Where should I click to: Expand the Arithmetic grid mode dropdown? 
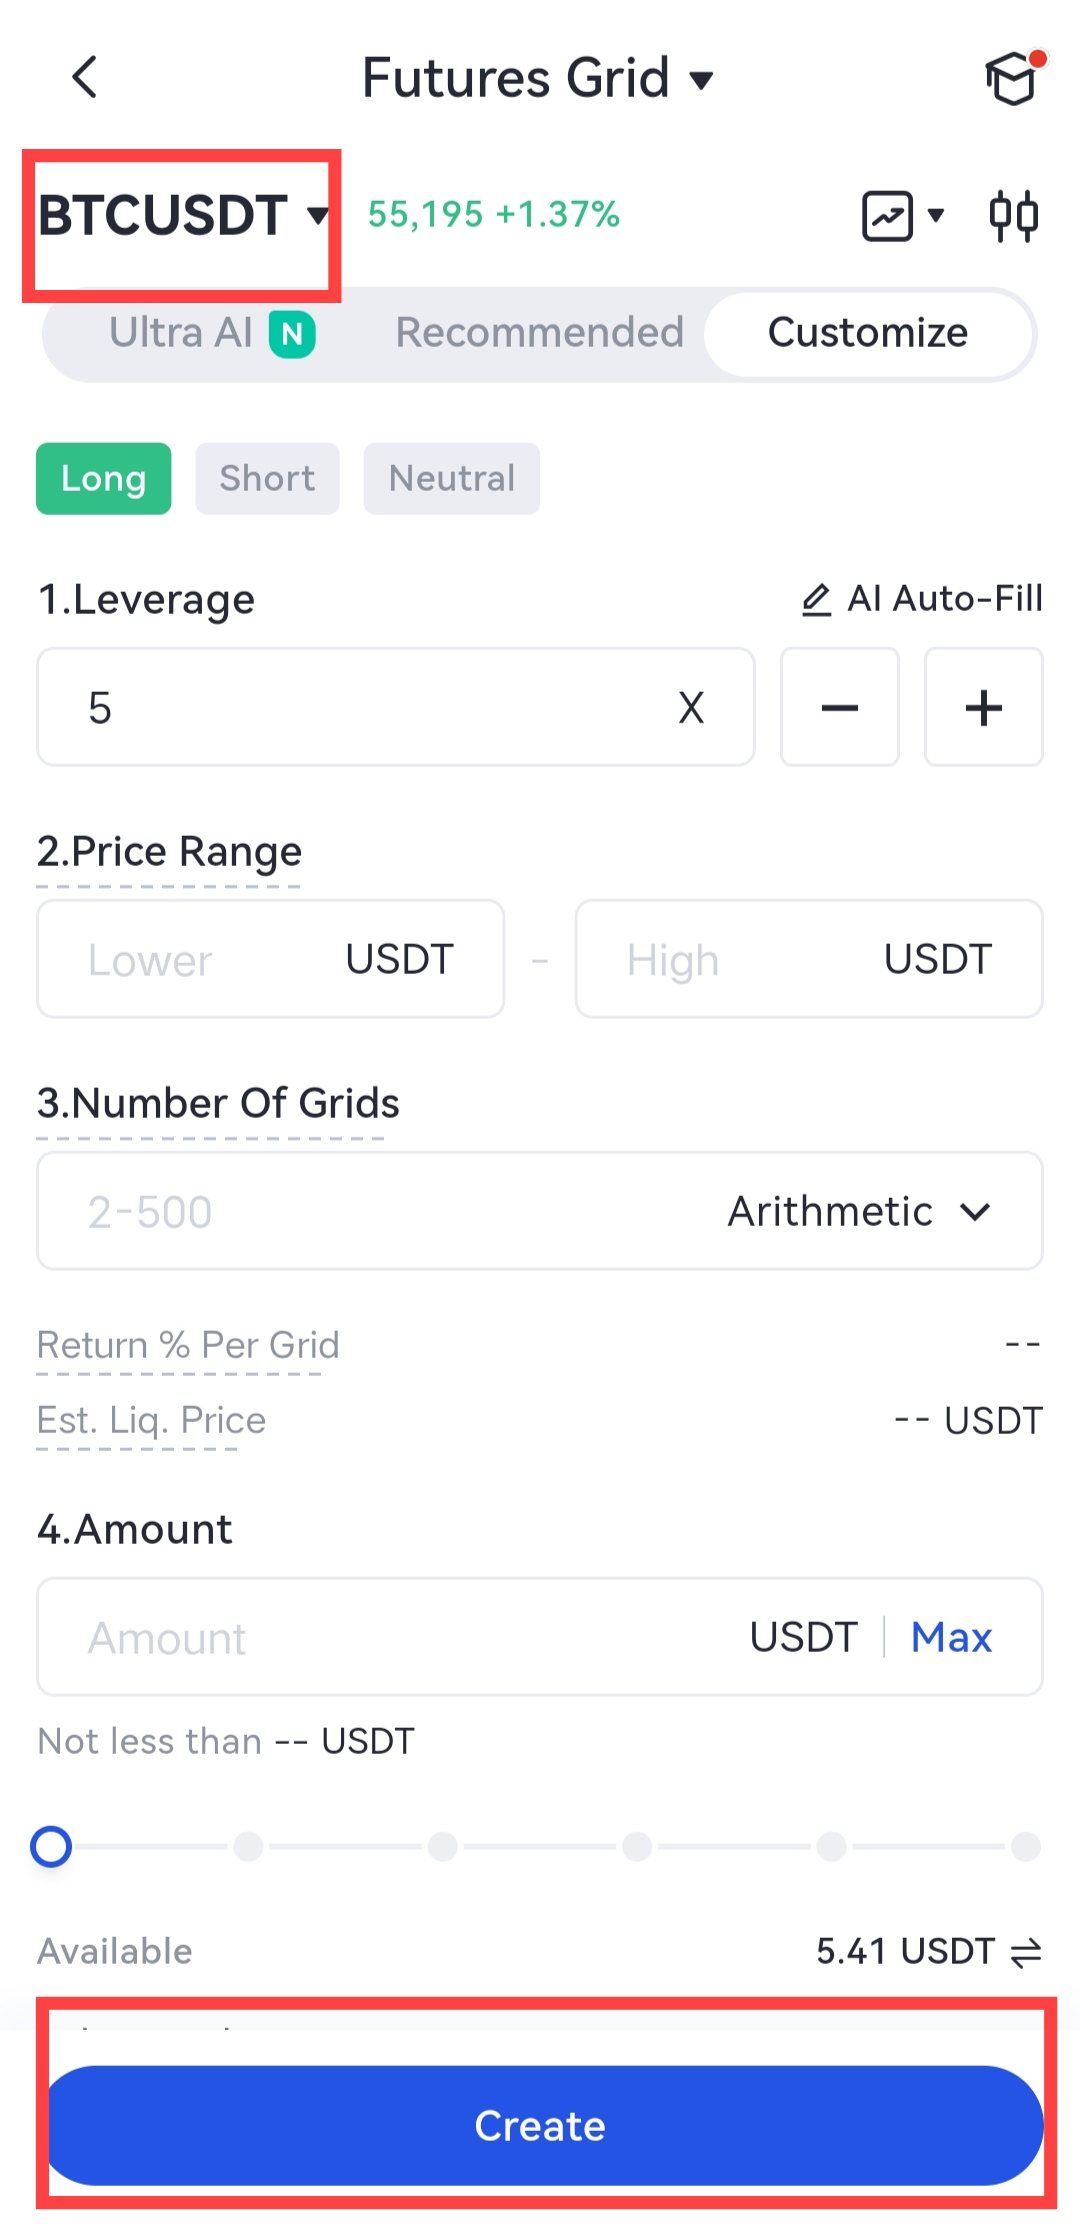[858, 1211]
